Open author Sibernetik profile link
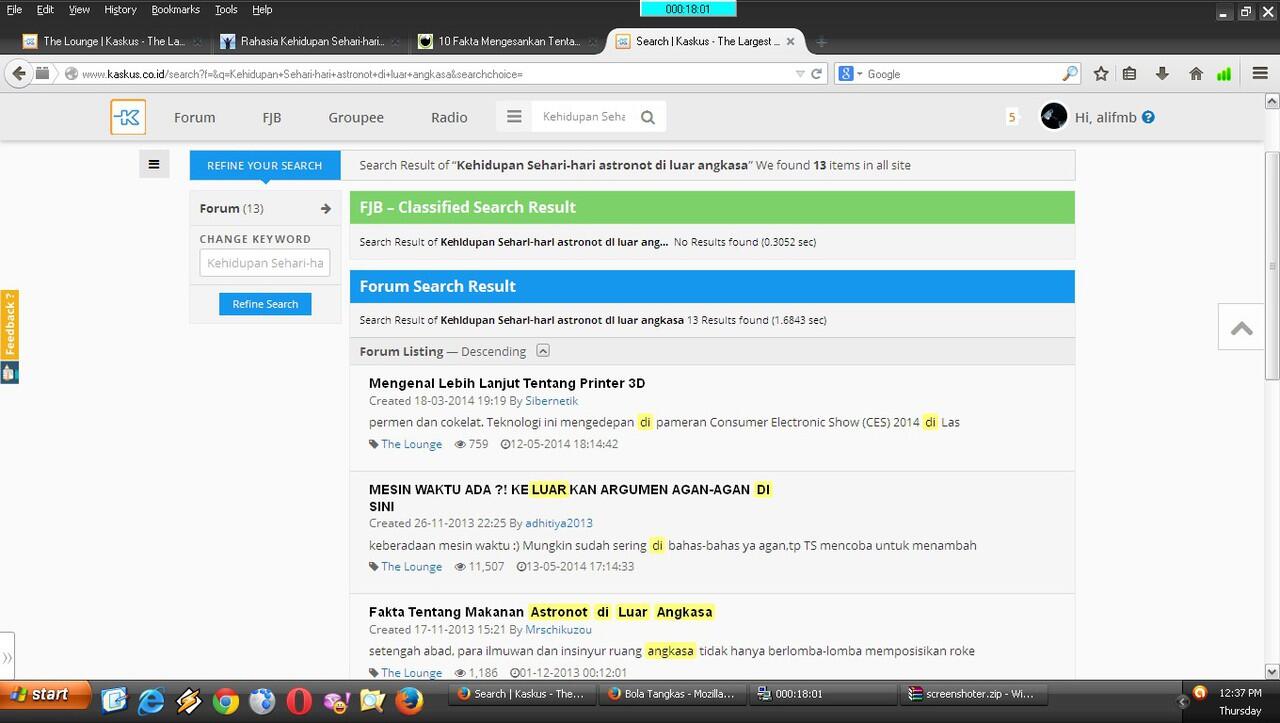Screen dimensions: 1280x723 (x=552, y=401)
